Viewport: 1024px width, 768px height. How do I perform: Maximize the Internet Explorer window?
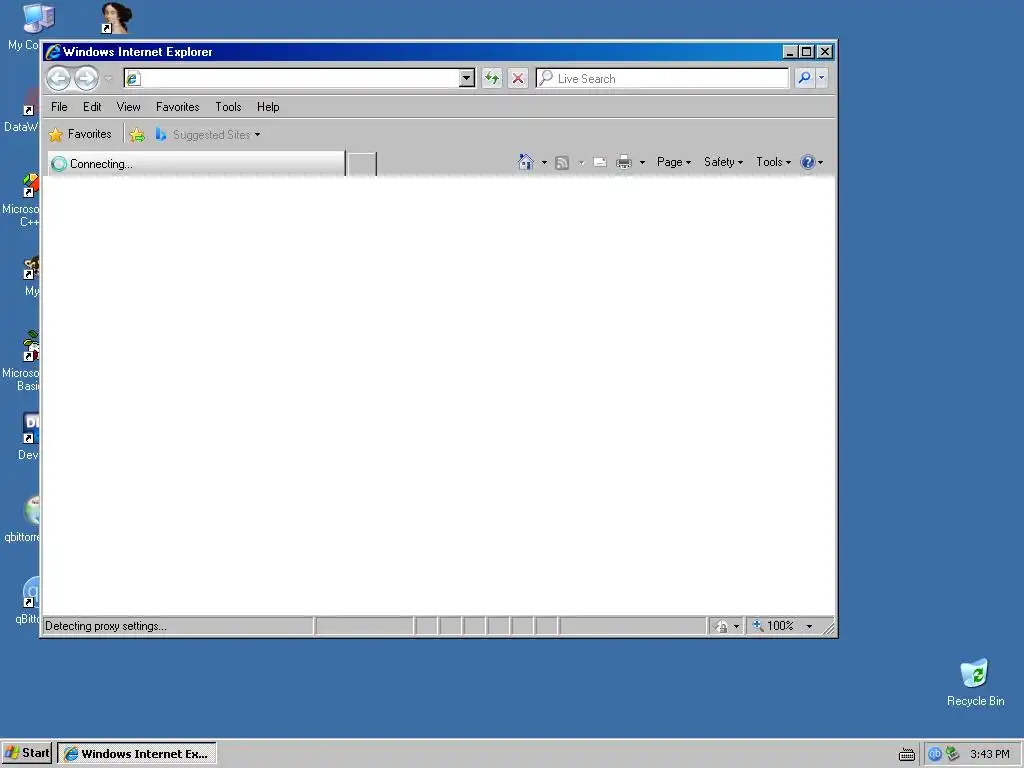807,52
